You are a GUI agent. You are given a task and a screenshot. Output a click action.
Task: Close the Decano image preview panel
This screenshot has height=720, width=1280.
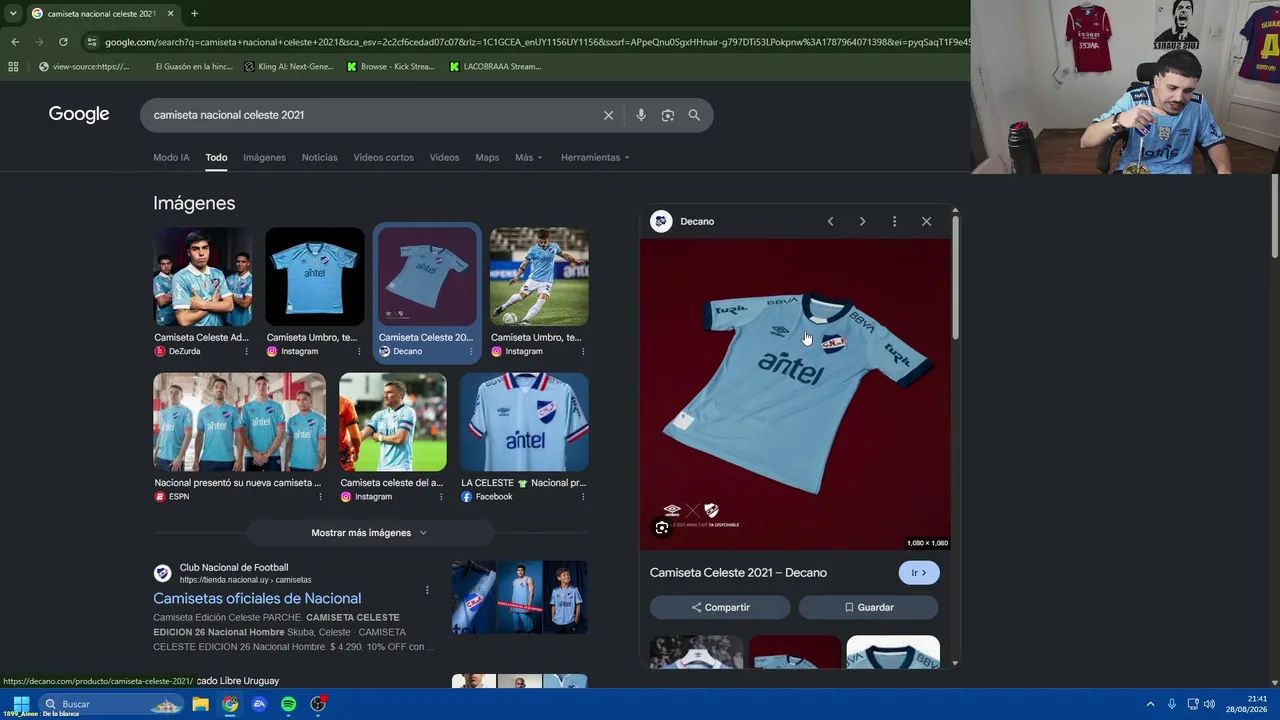[x=926, y=221]
